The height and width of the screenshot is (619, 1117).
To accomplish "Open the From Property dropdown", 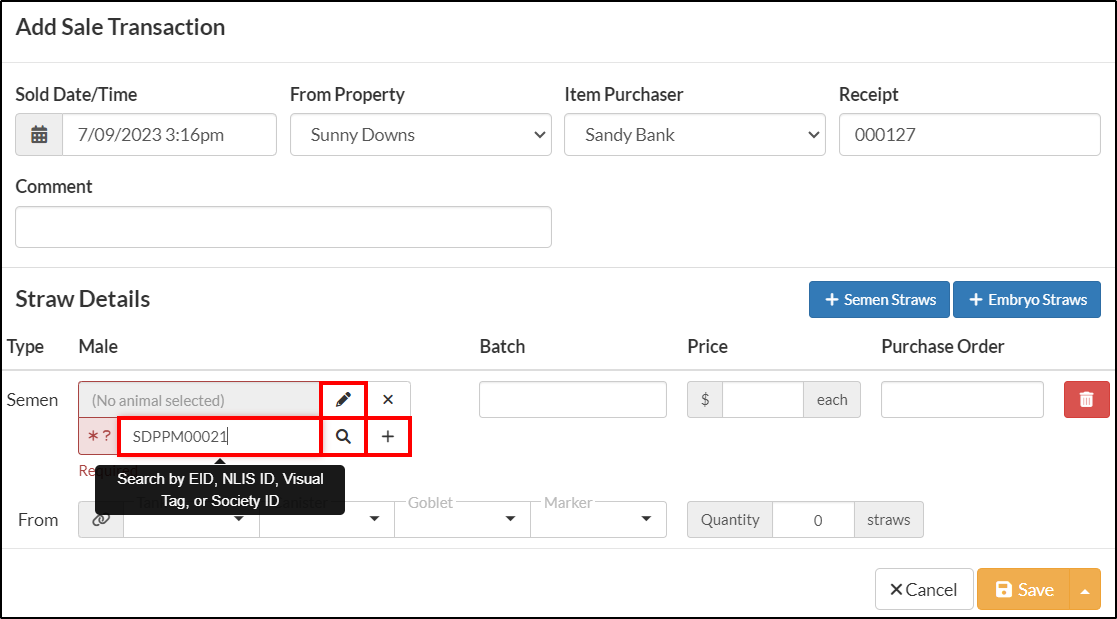I will pyautogui.click(x=420, y=135).
